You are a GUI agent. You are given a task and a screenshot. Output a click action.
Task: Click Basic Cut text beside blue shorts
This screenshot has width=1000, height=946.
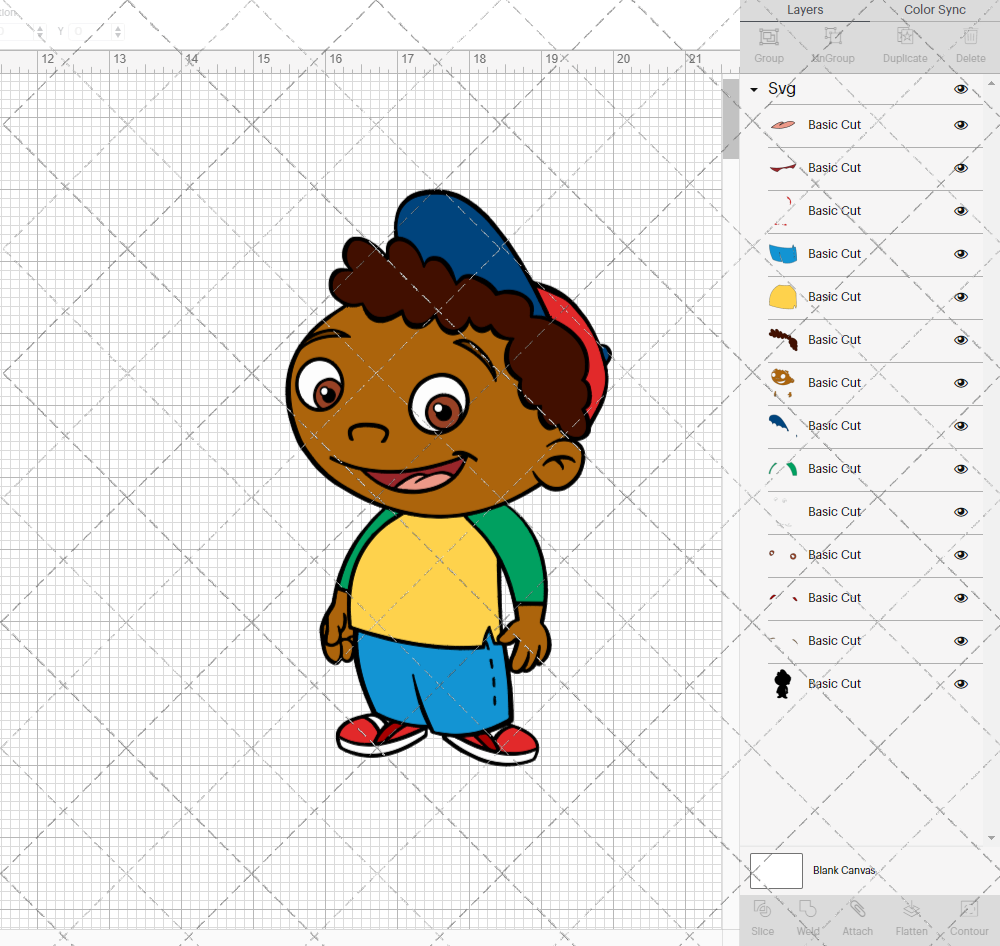pos(834,254)
